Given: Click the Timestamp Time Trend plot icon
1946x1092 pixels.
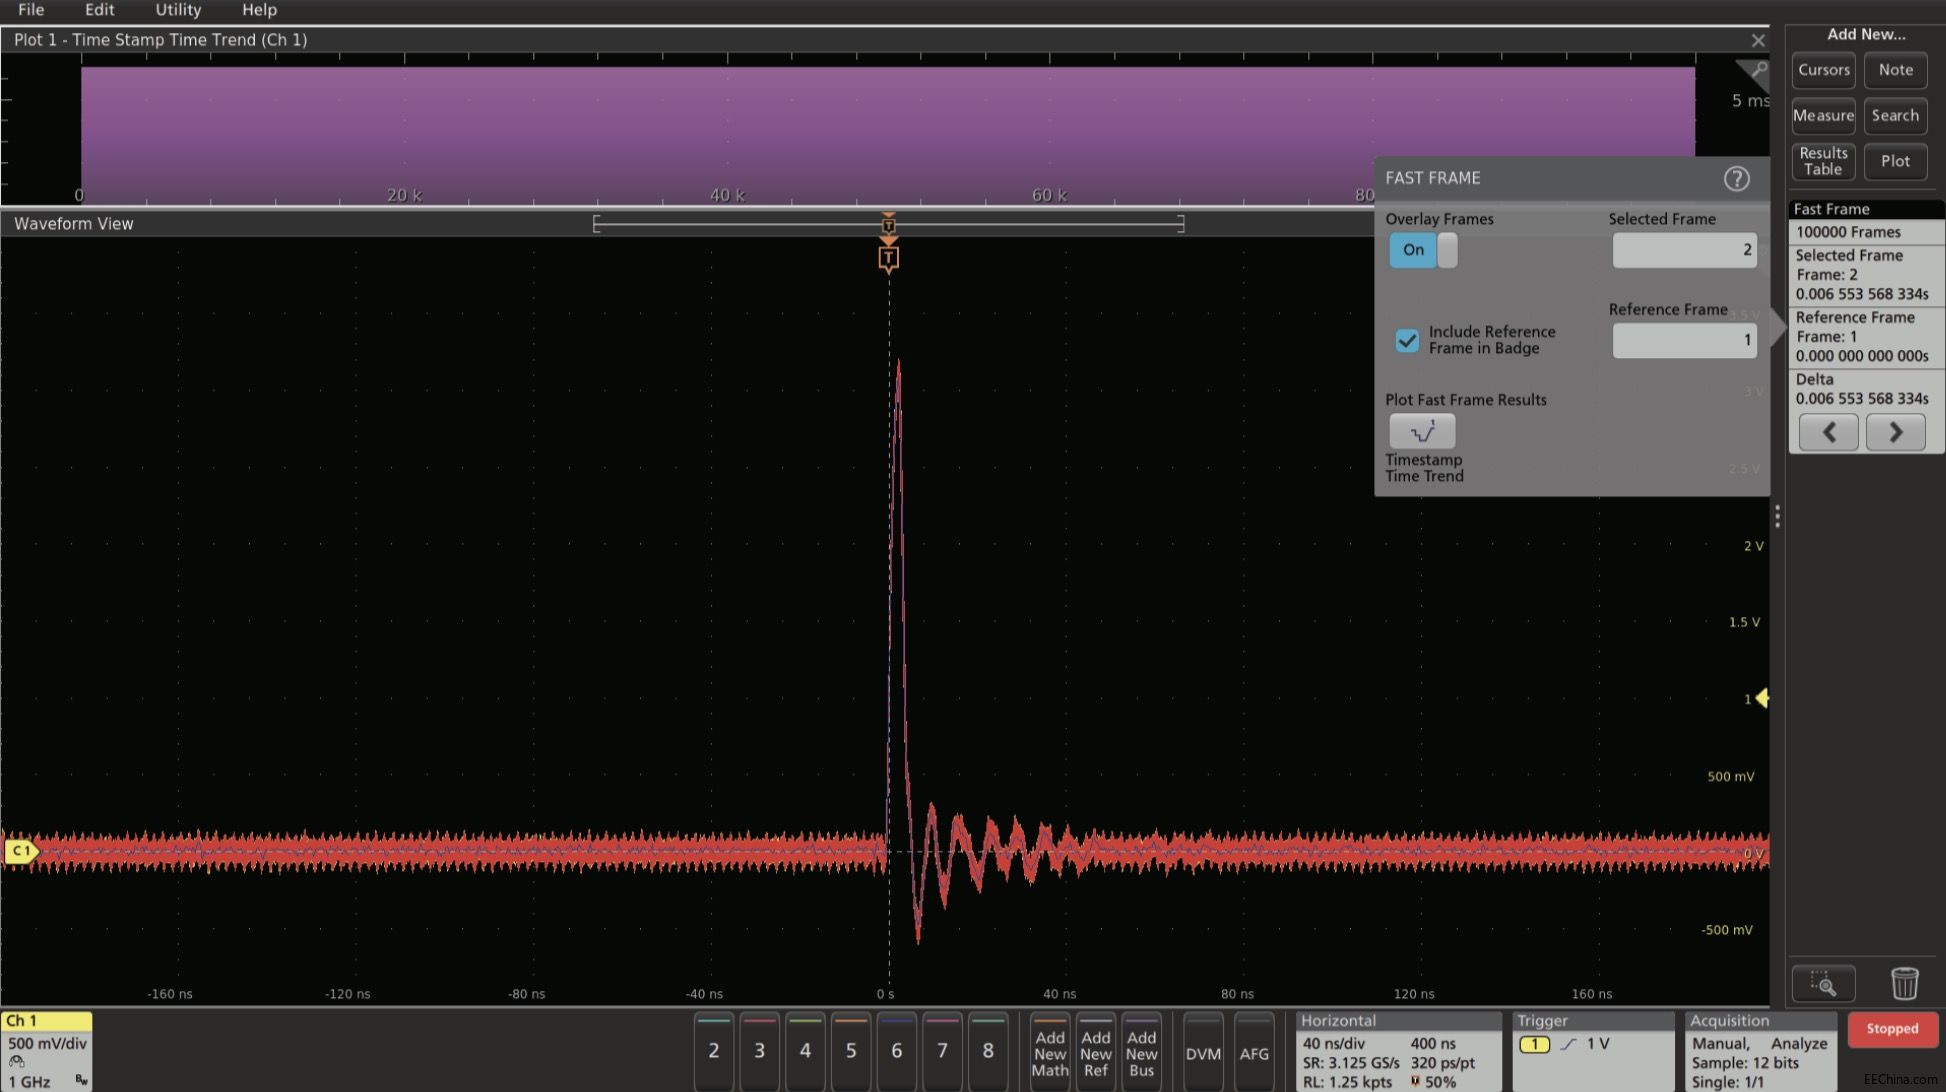Looking at the screenshot, I should tap(1422, 432).
